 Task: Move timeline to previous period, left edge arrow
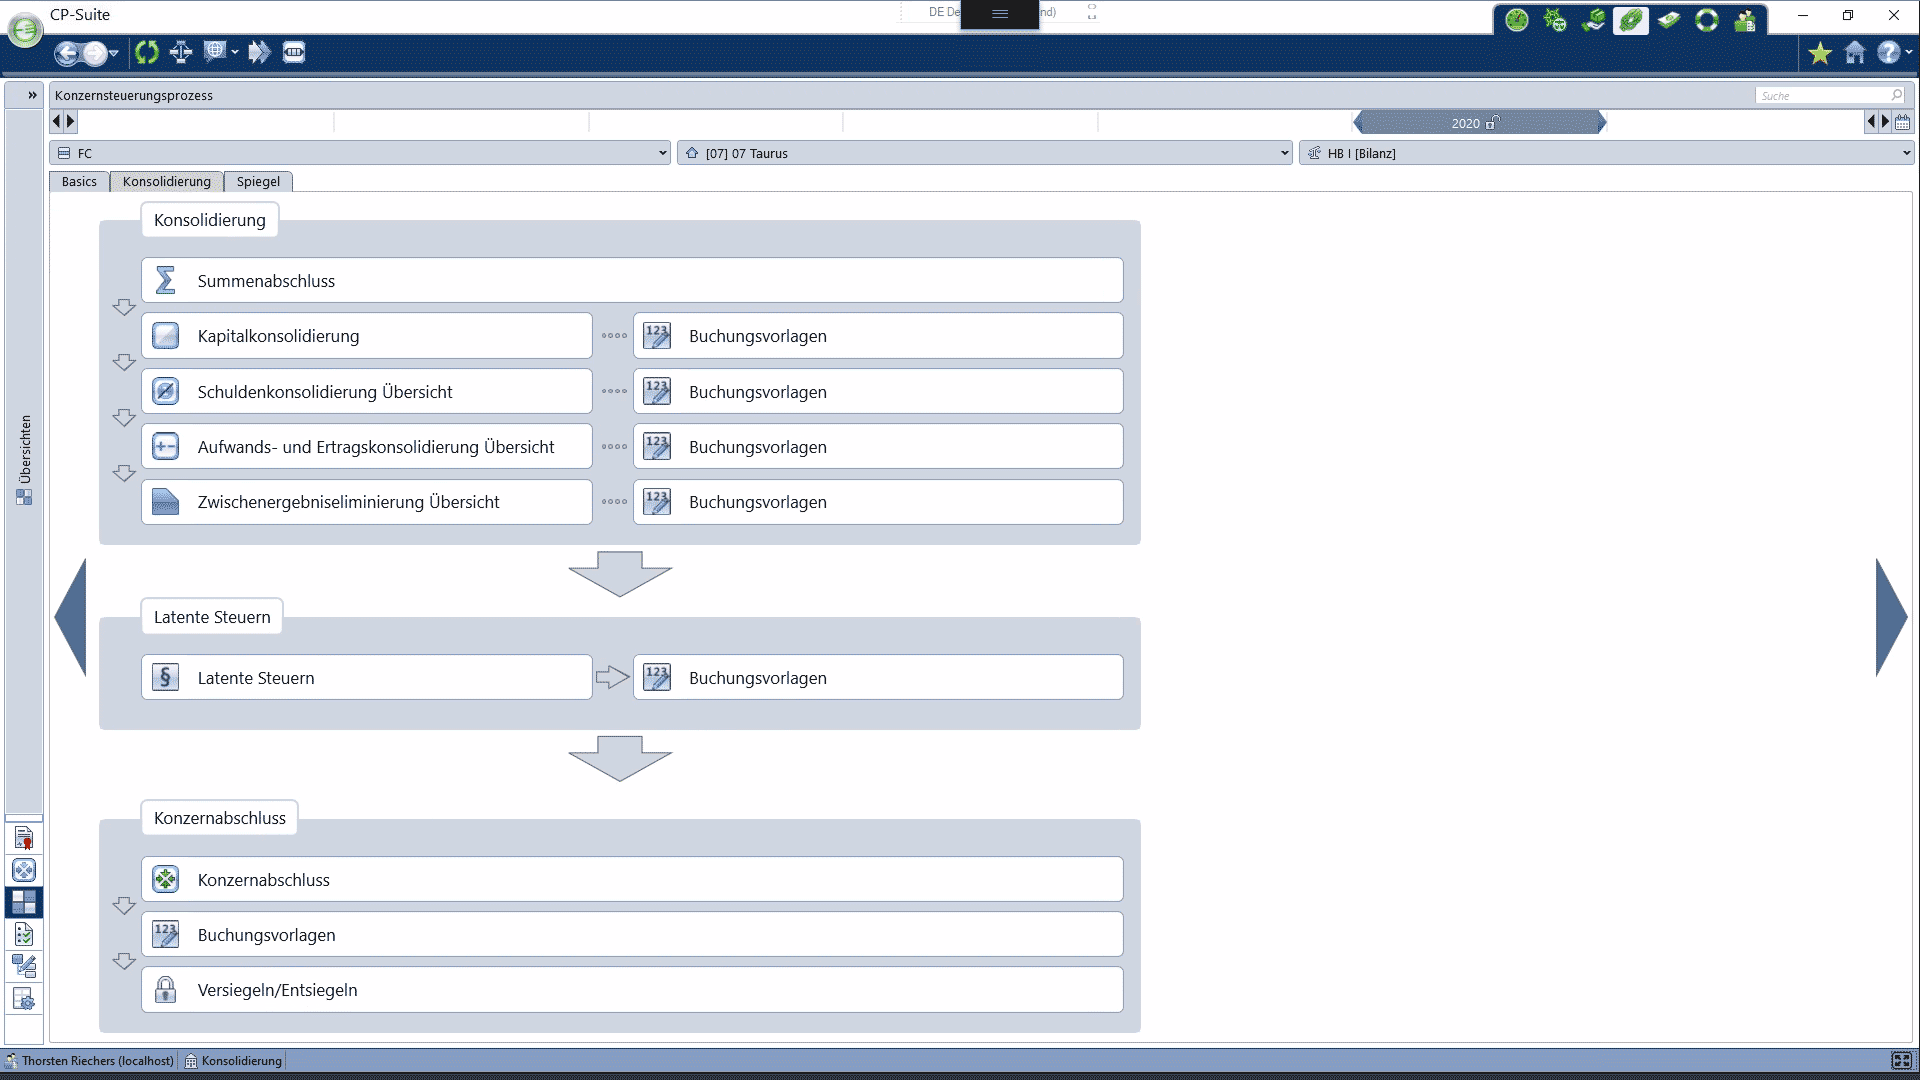[x=56, y=121]
